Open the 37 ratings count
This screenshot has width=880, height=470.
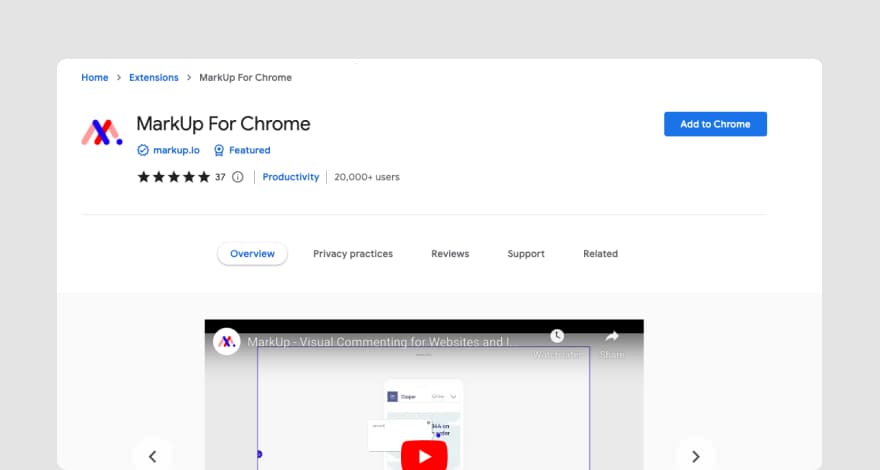pyautogui.click(x=220, y=177)
